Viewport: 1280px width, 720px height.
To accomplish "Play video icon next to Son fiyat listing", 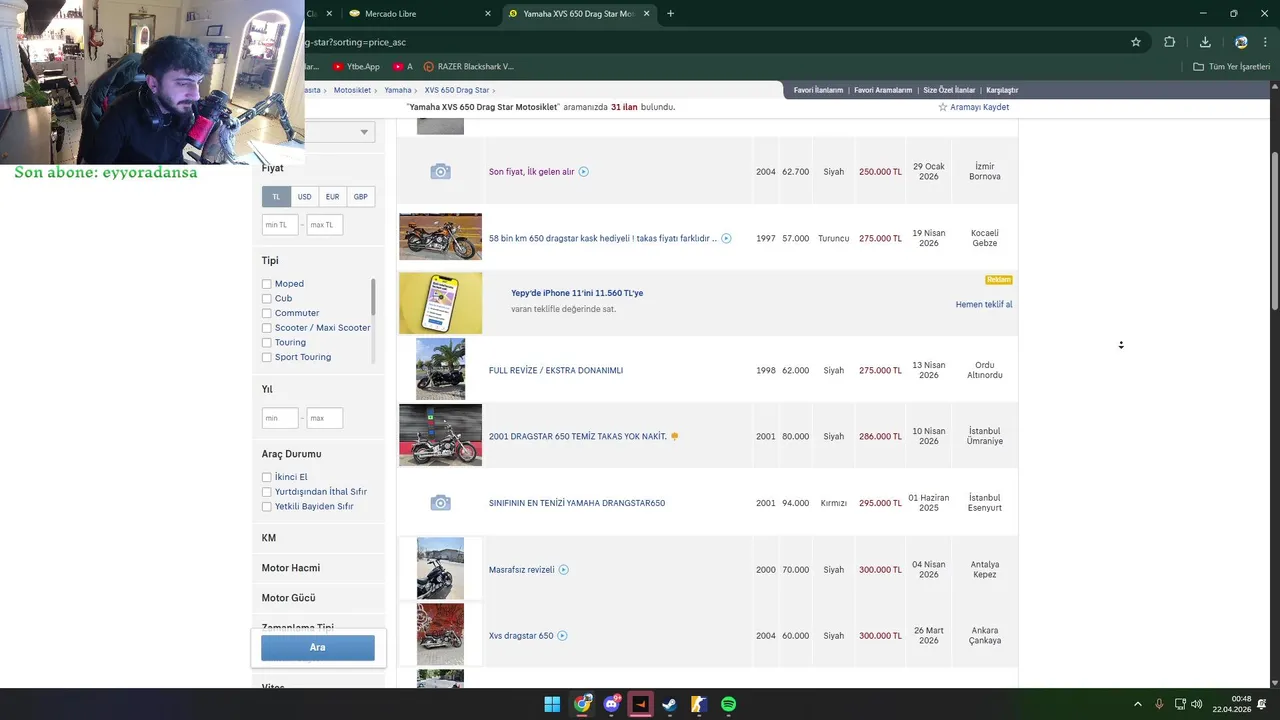I will click(584, 172).
